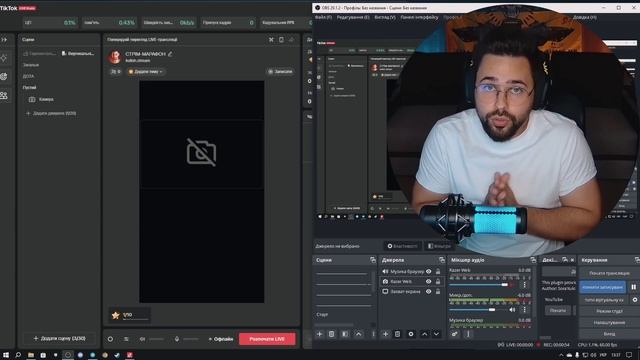Open the Вигляд menu in OBS
This screenshot has width=640, height=360.
385,18
